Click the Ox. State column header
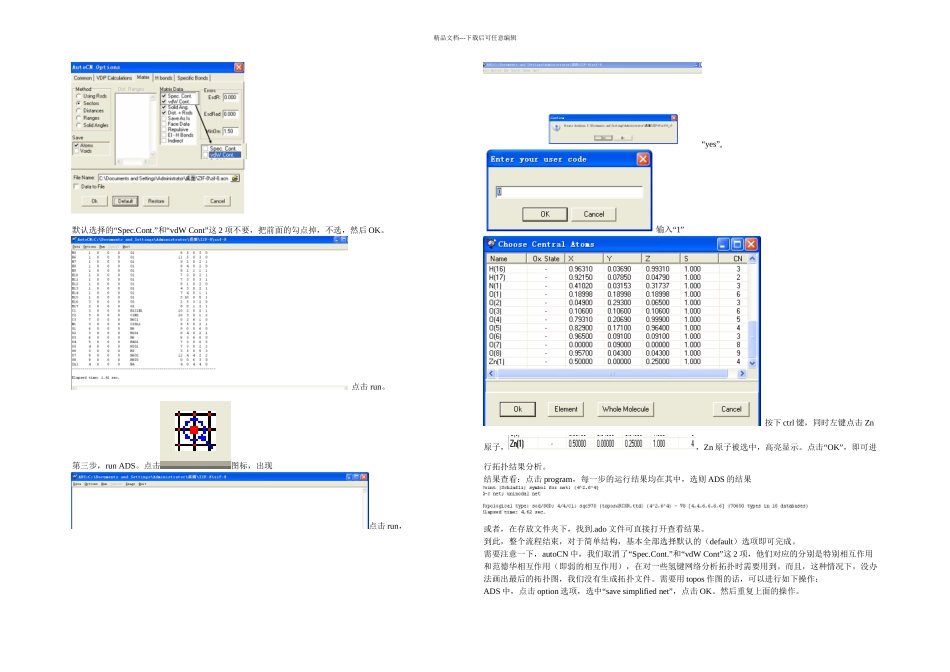The image size is (950, 672). (546, 259)
